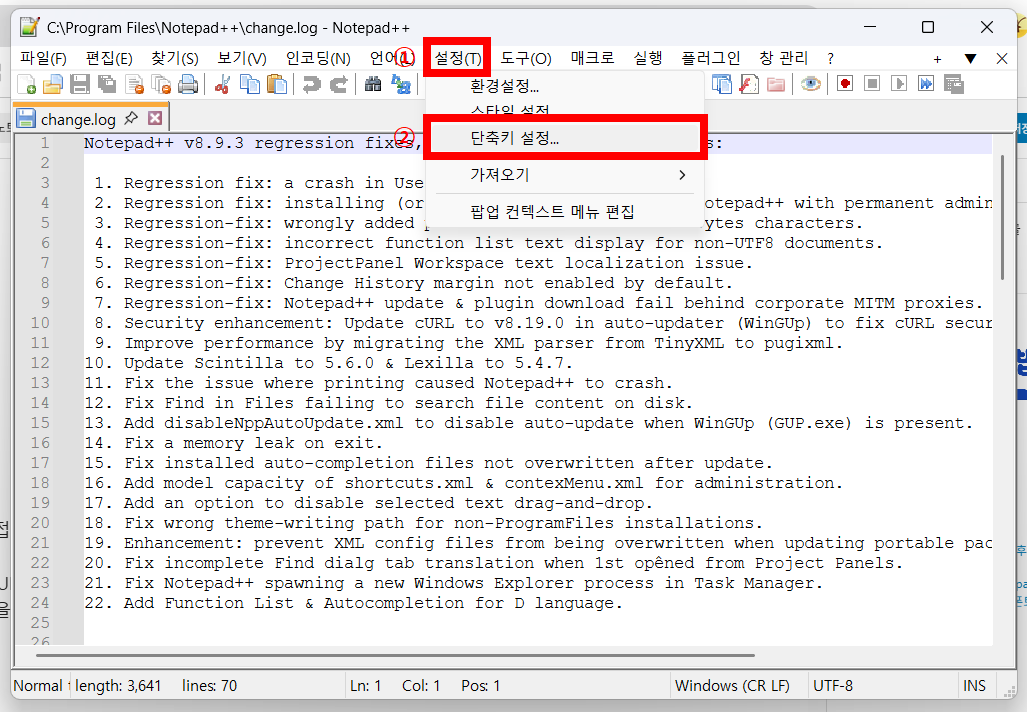Click line number 12 in margin
This screenshot has height=712, width=1027.
(40, 363)
